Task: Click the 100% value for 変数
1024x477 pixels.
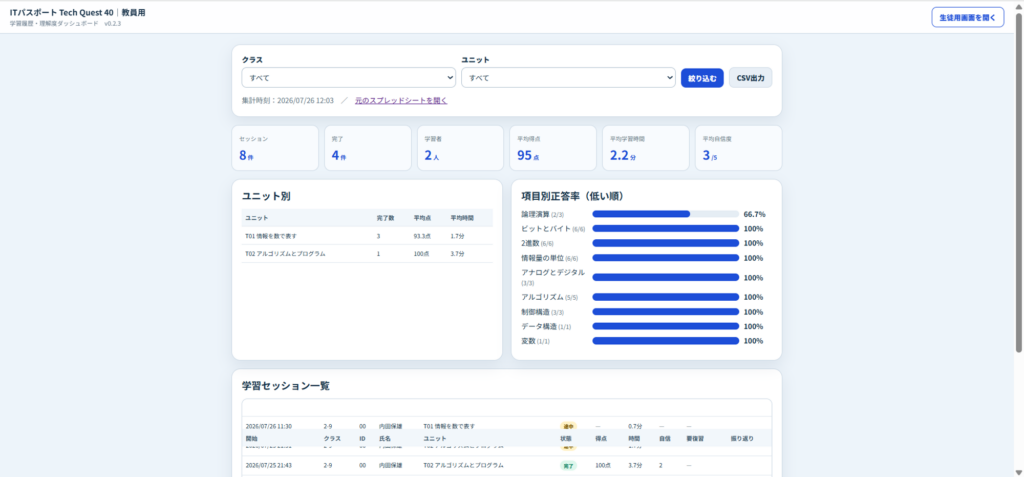Action: point(753,340)
